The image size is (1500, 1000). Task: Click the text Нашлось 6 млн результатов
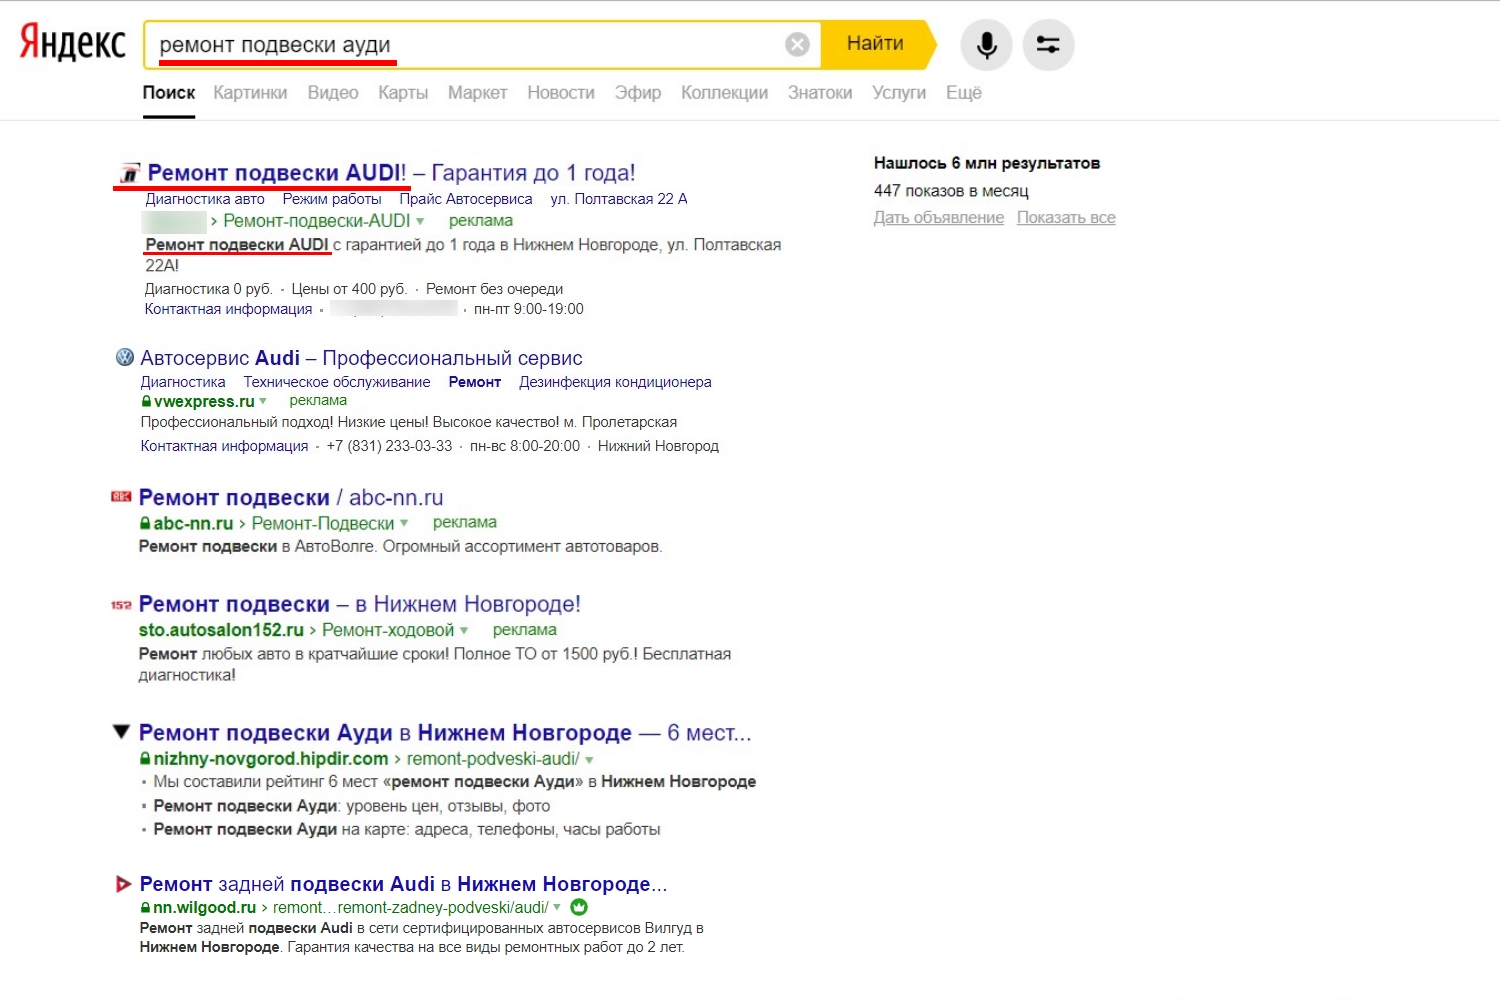(x=987, y=163)
